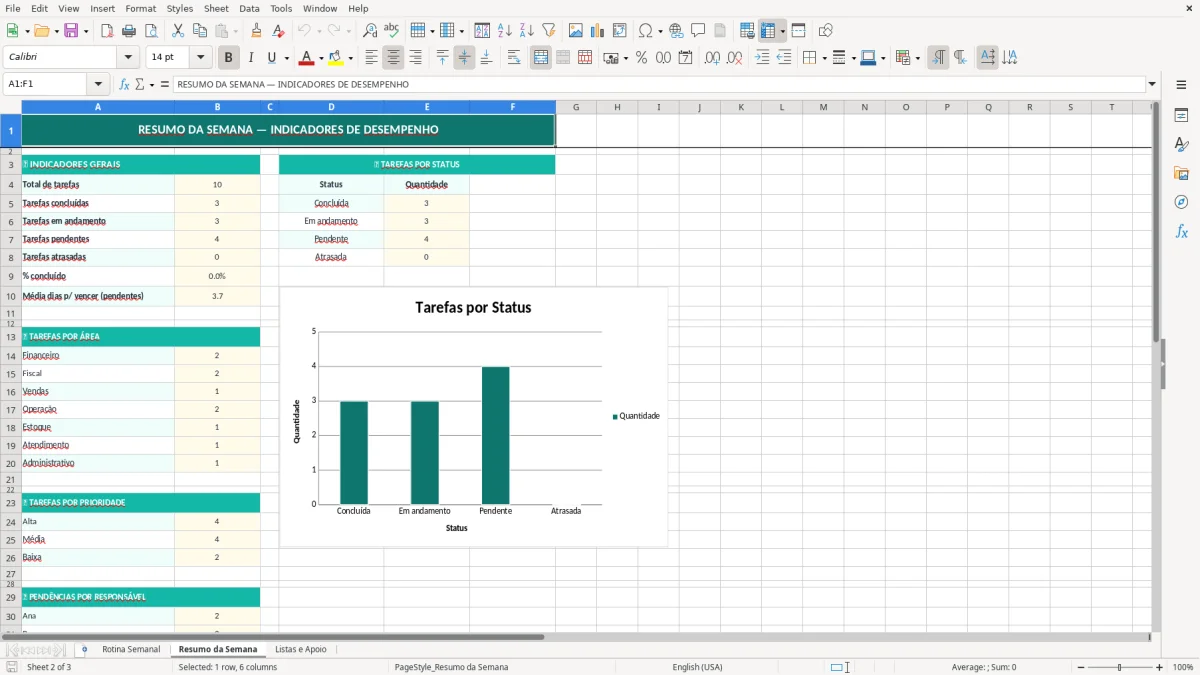Screen dimensions: 1200x675
Task: Click the Sort dialog icon
Action: 482,31
